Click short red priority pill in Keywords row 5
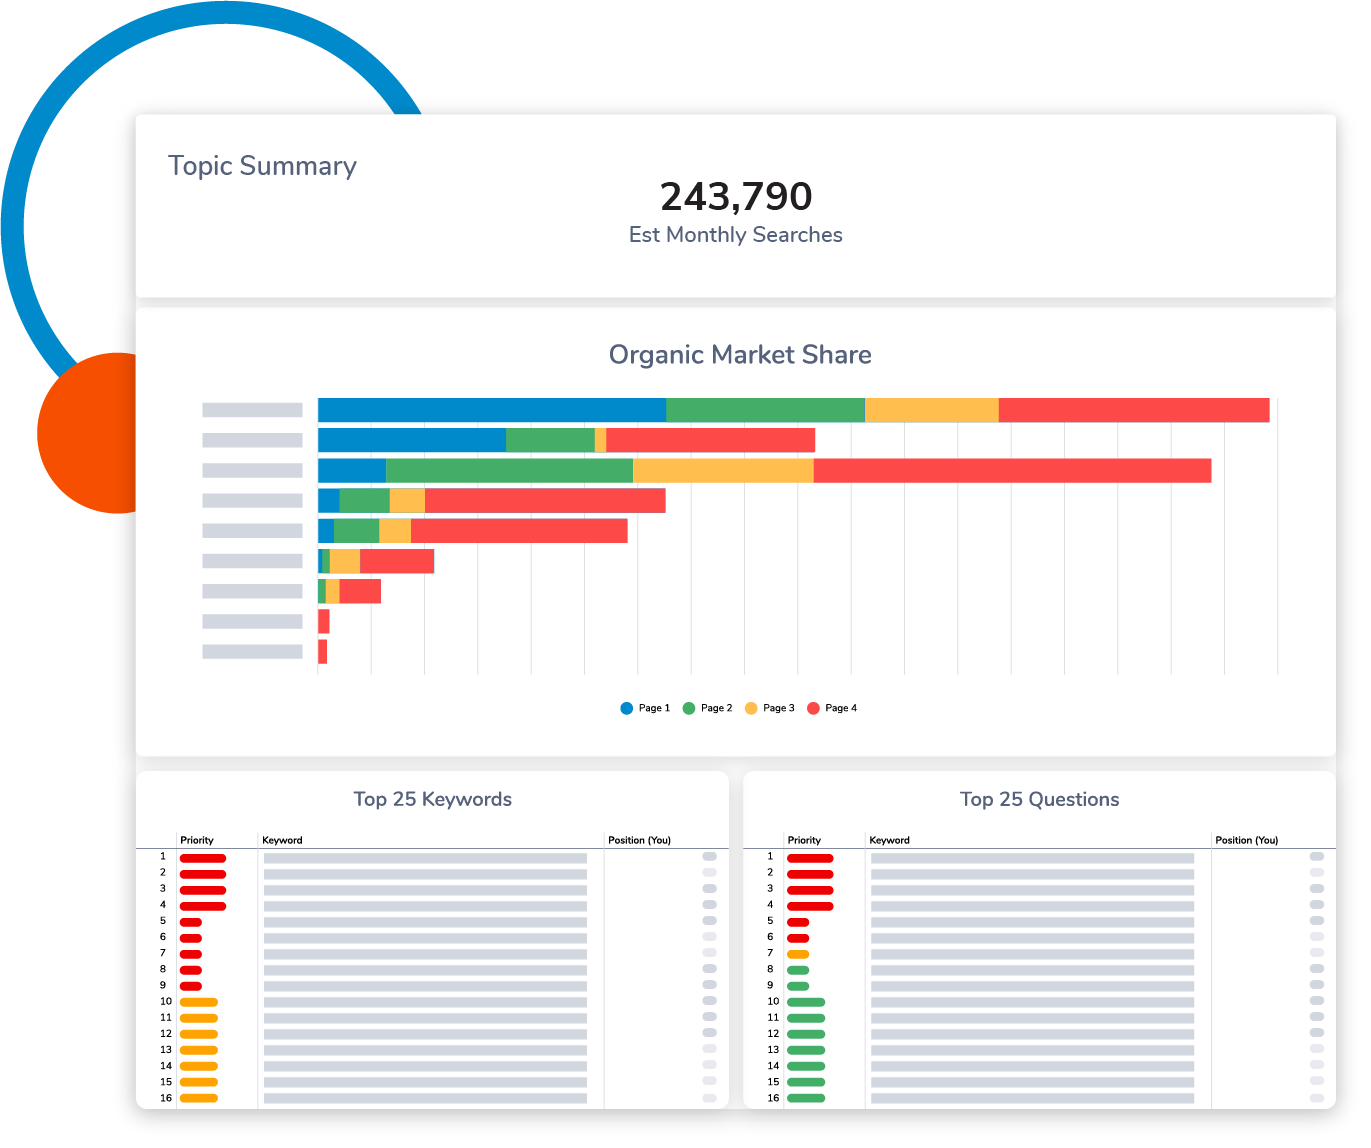Image resolution: width=1371 pixels, height=1148 pixels. tap(191, 922)
